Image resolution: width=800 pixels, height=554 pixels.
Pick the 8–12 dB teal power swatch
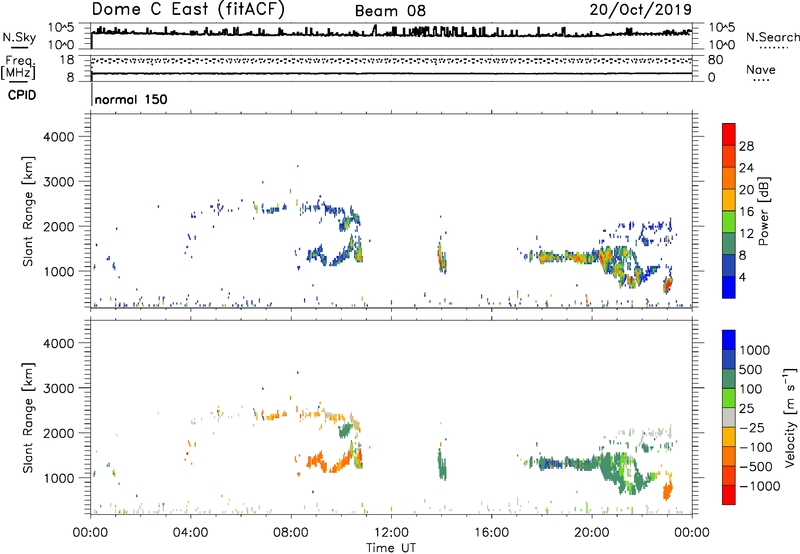coord(729,243)
